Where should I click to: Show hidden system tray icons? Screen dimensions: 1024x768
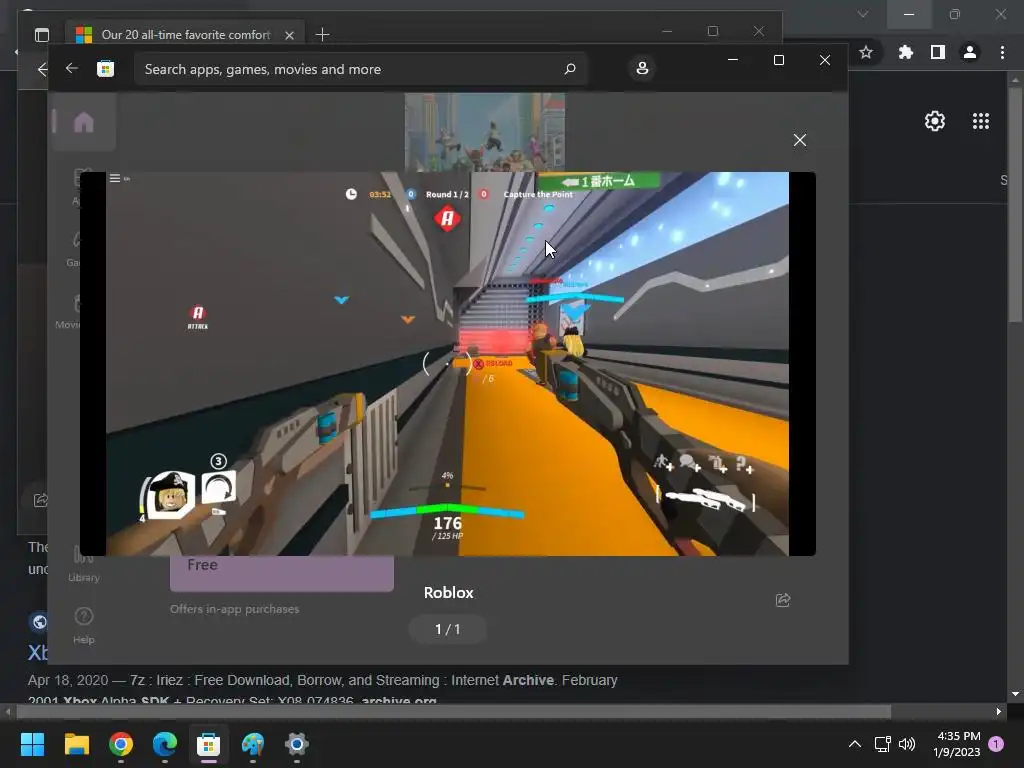[x=854, y=744]
